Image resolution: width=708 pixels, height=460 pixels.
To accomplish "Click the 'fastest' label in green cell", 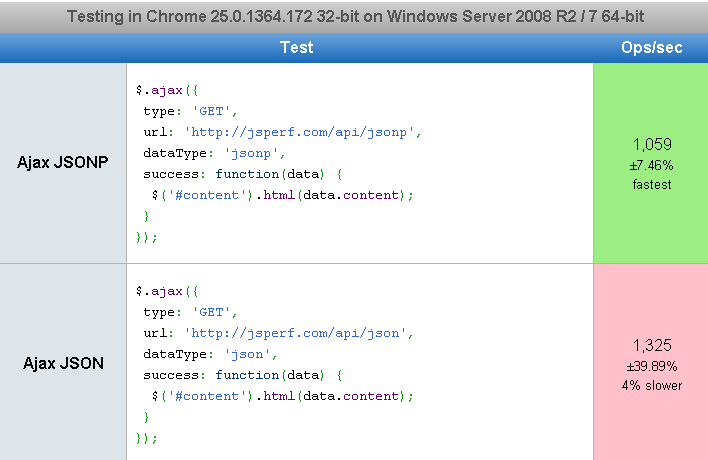I will tap(652, 184).
